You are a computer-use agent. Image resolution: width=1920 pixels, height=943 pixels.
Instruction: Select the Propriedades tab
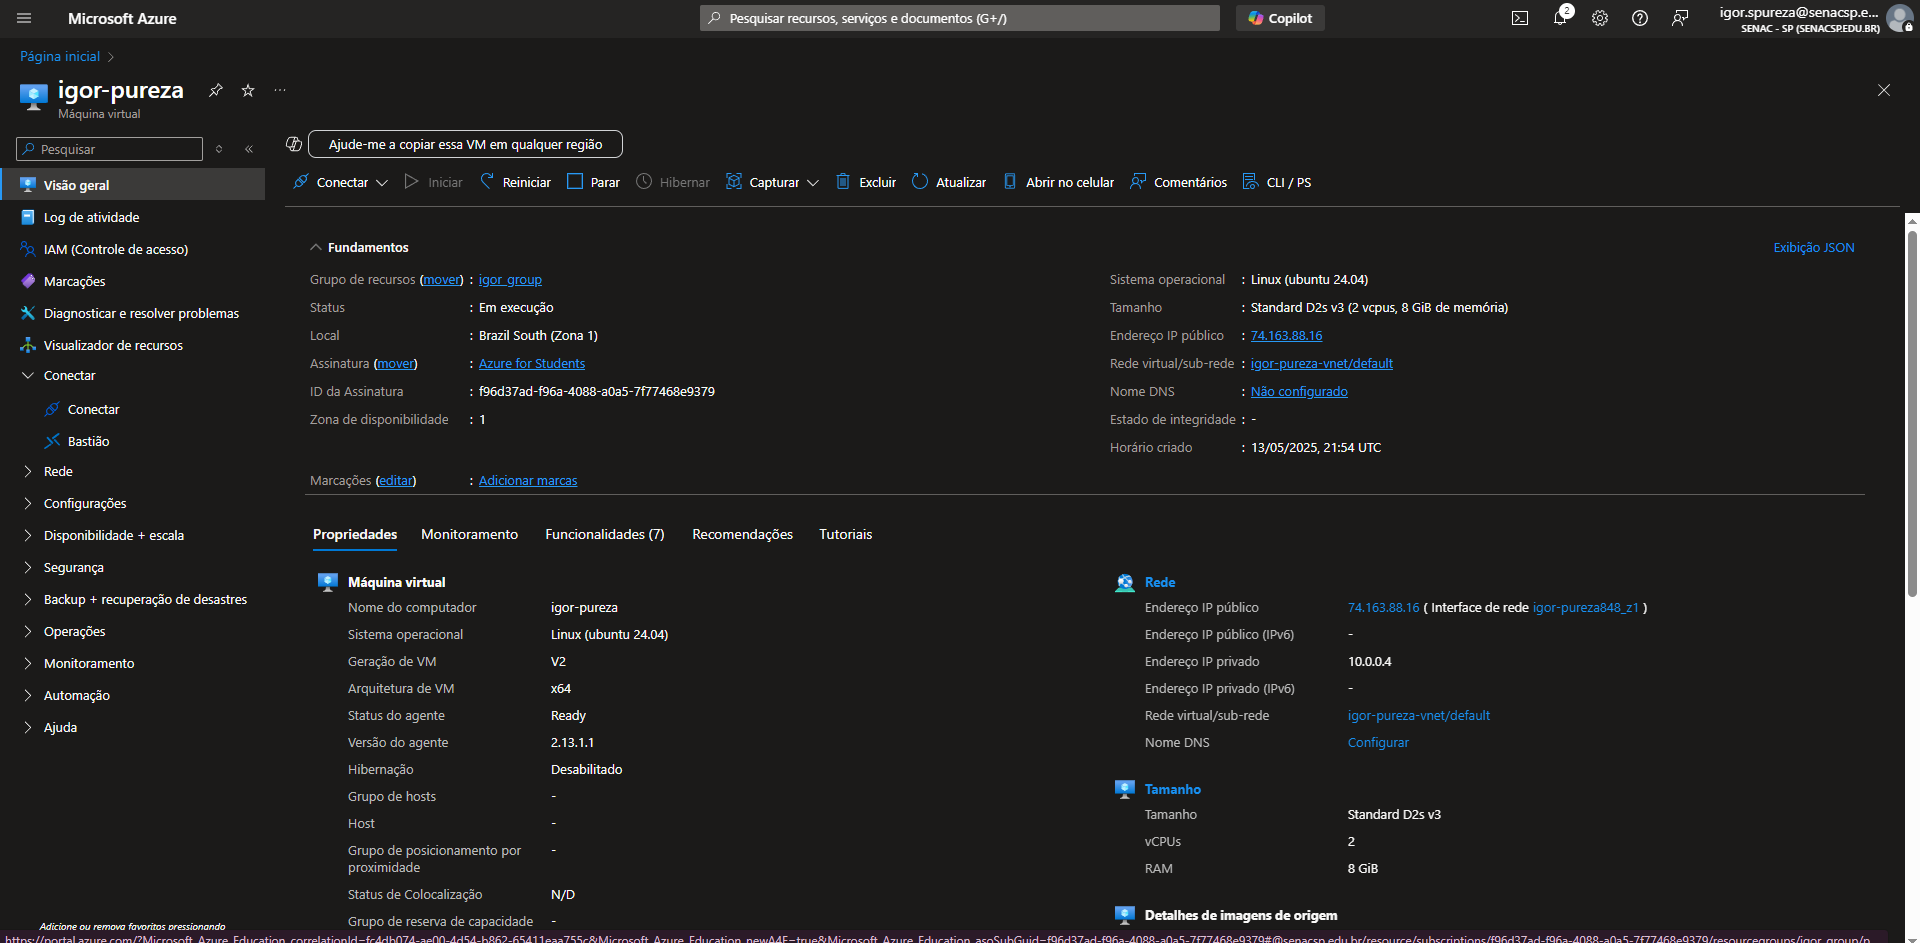point(355,534)
